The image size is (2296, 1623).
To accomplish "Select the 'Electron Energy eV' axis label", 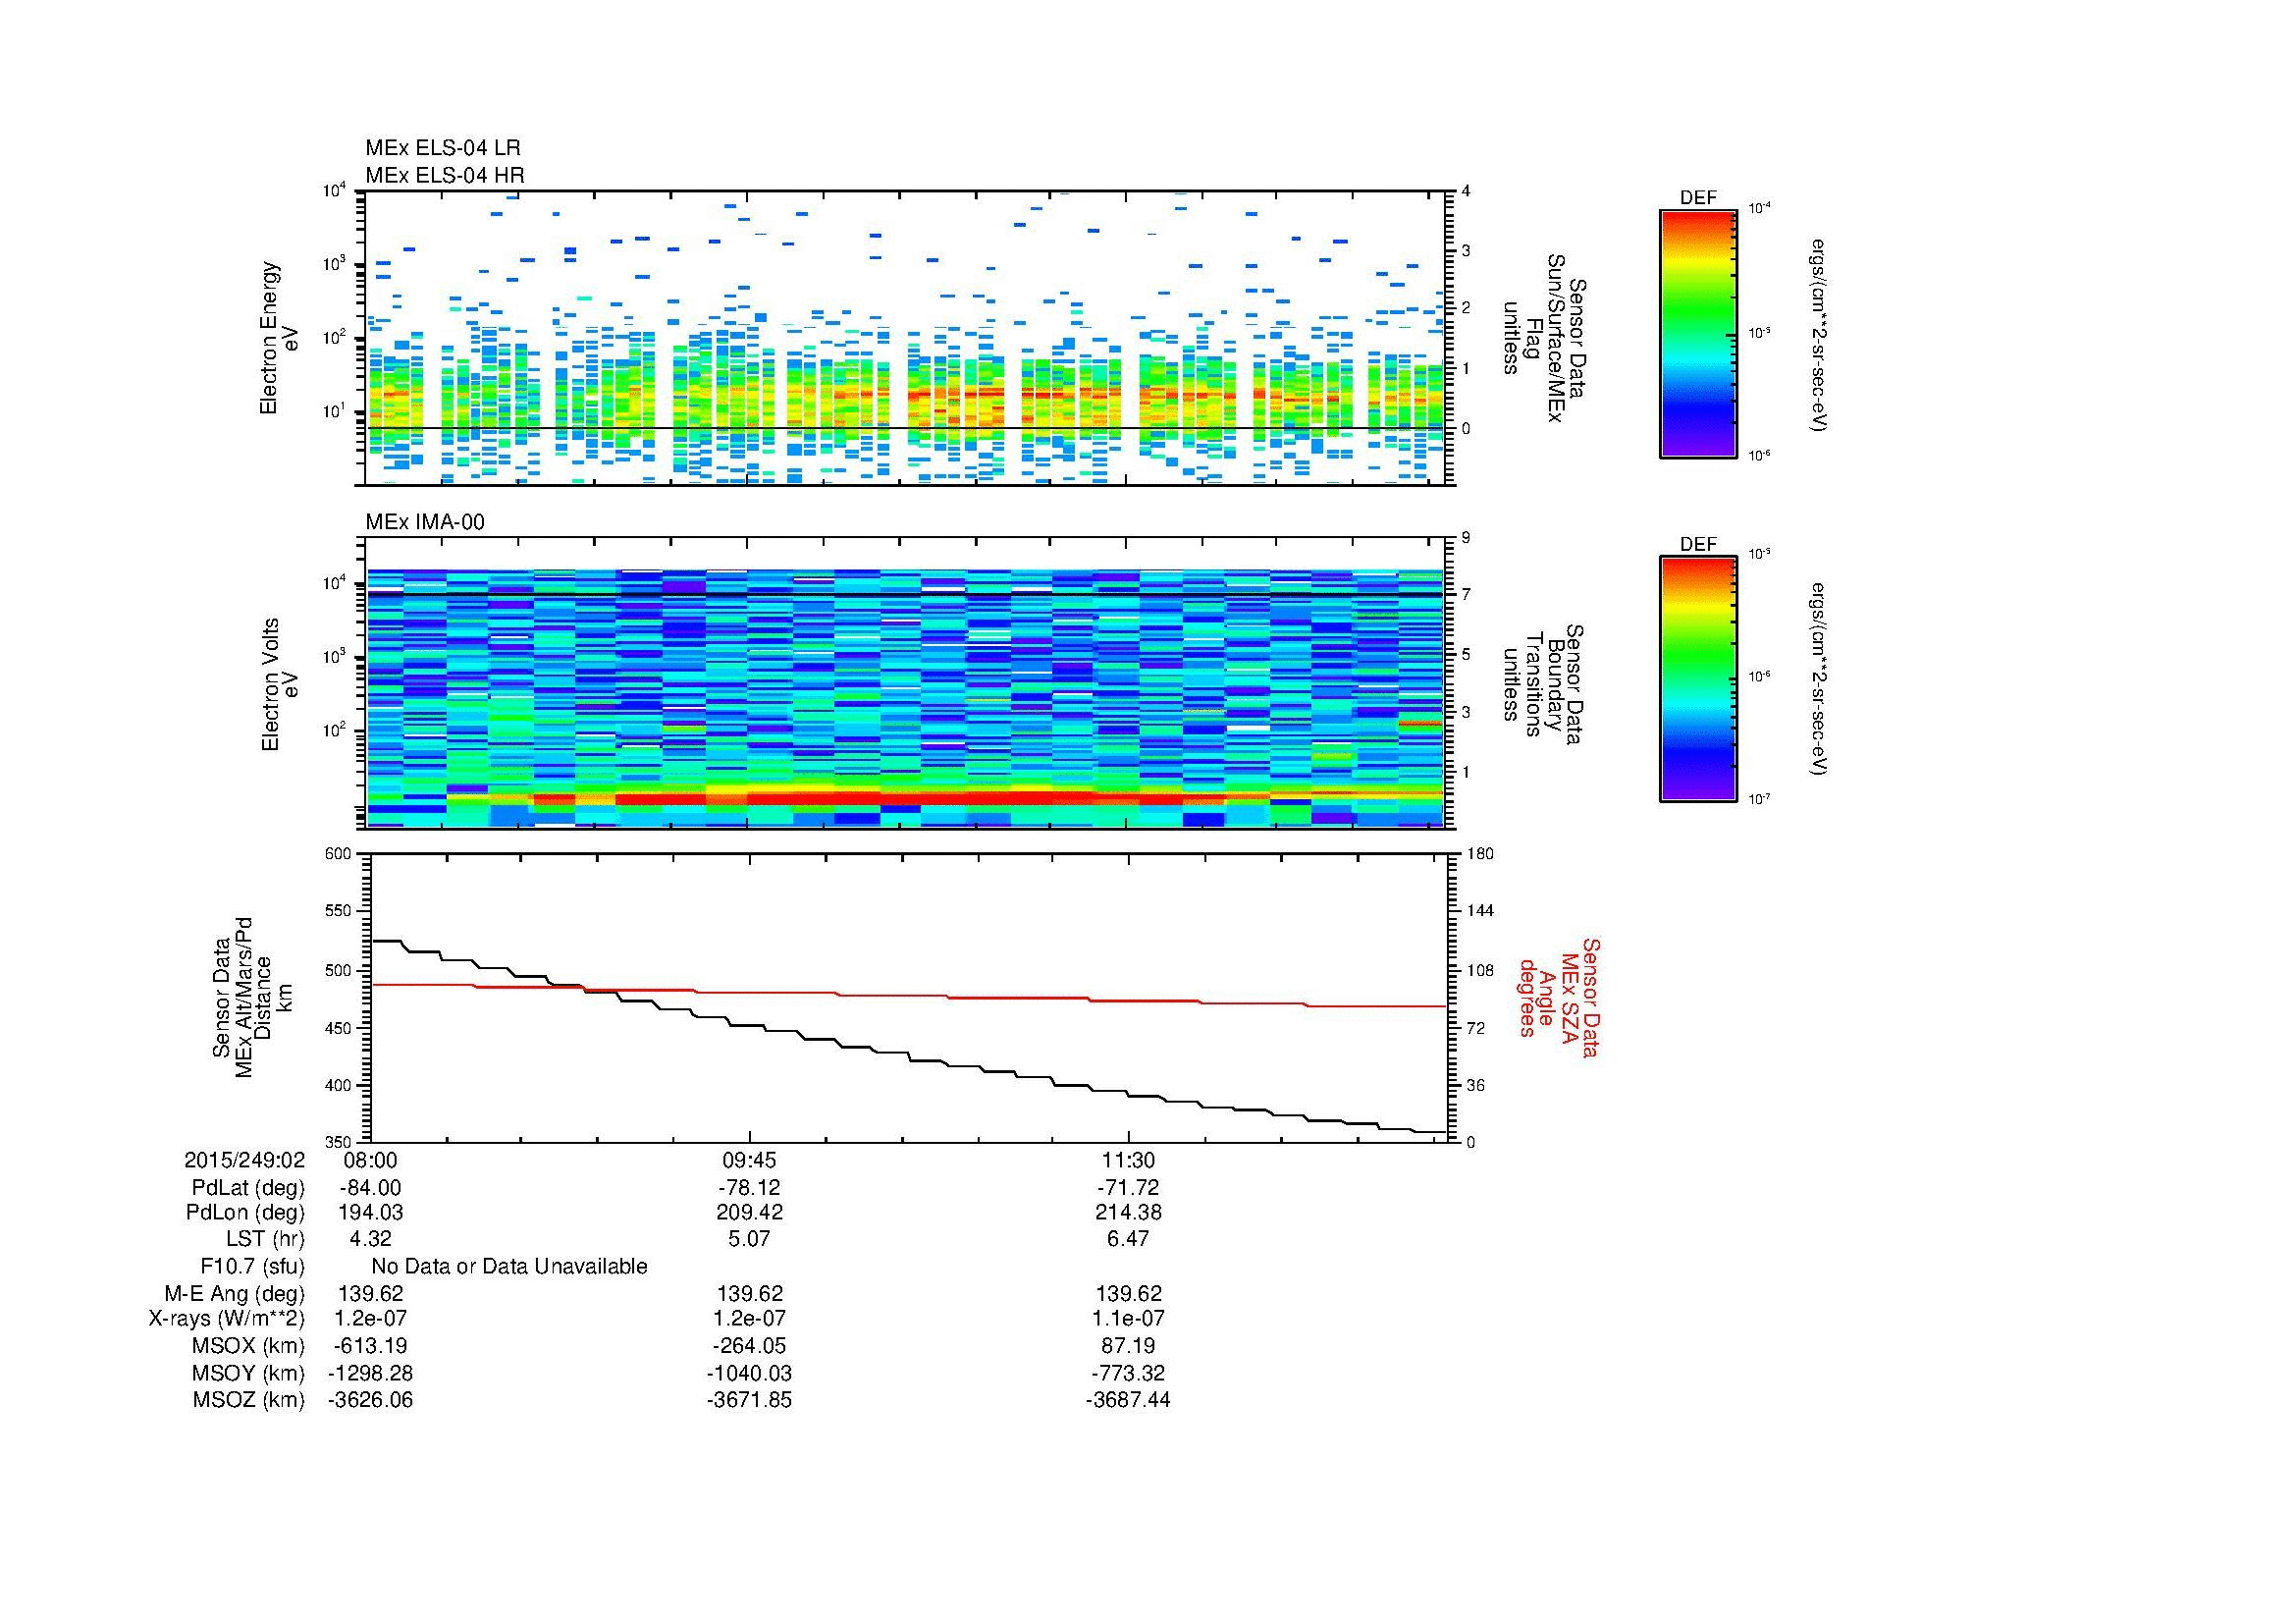I will pos(279,338).
